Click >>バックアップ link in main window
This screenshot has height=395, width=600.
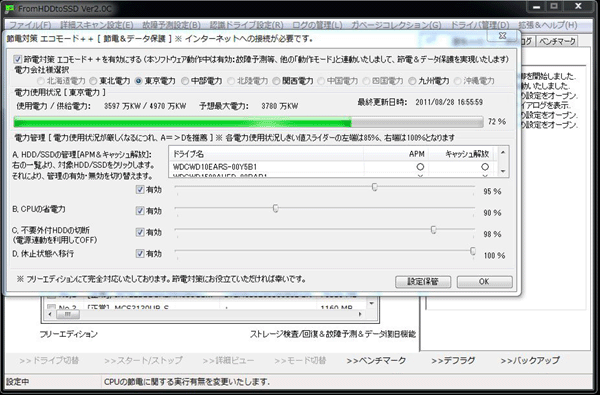[x=530, y=361]
